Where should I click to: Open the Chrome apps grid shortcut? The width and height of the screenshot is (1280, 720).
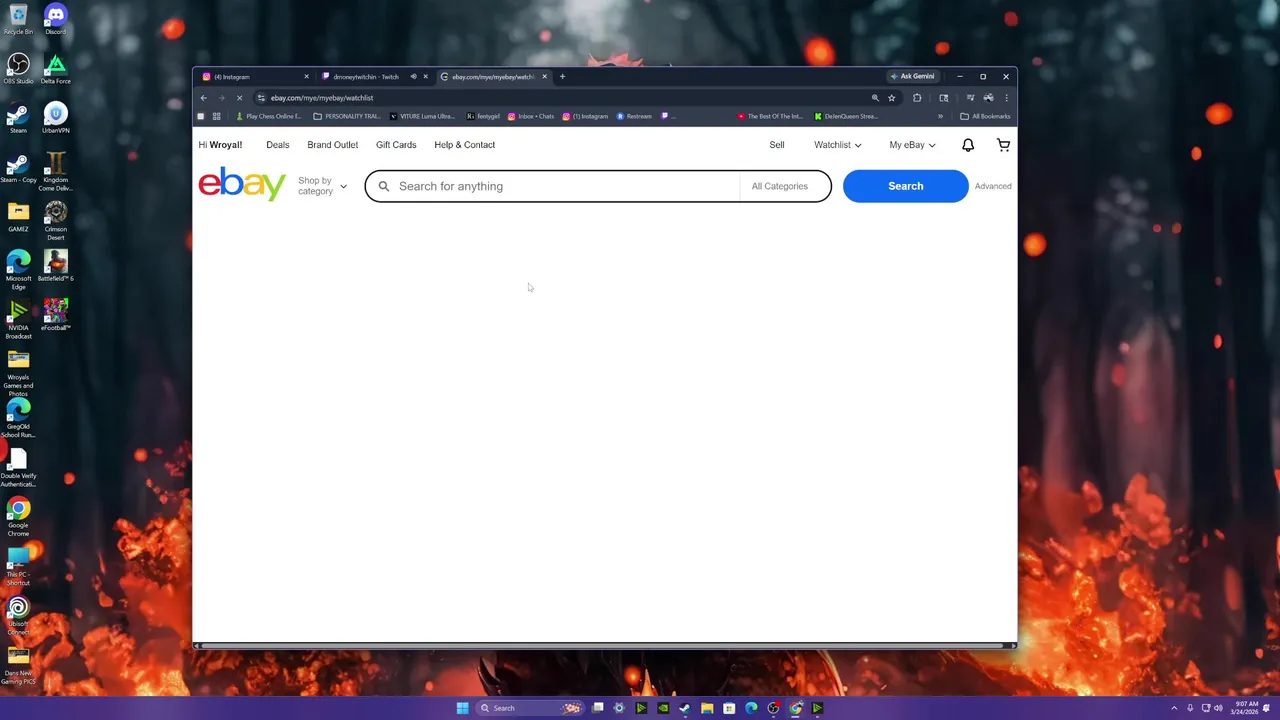pyautogui.click(x=216, y=116)
